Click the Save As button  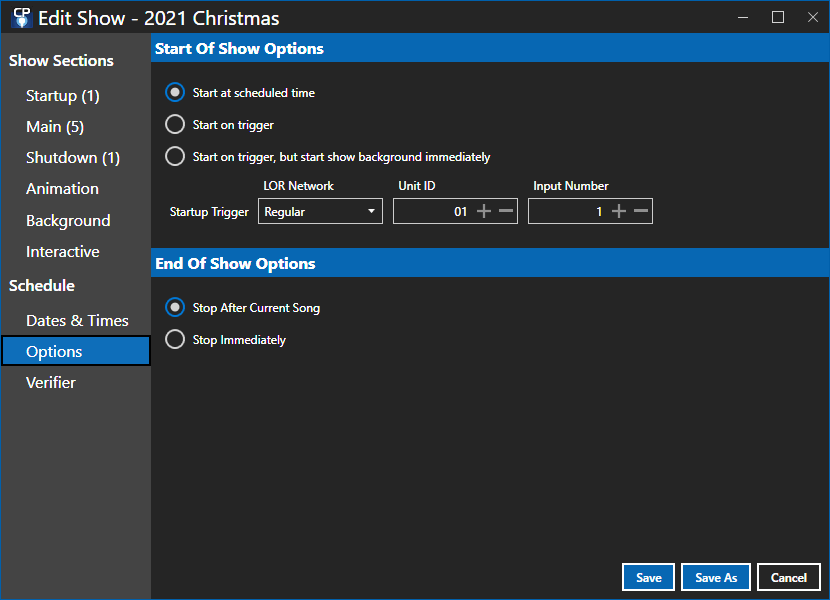(x=716, y=577)
